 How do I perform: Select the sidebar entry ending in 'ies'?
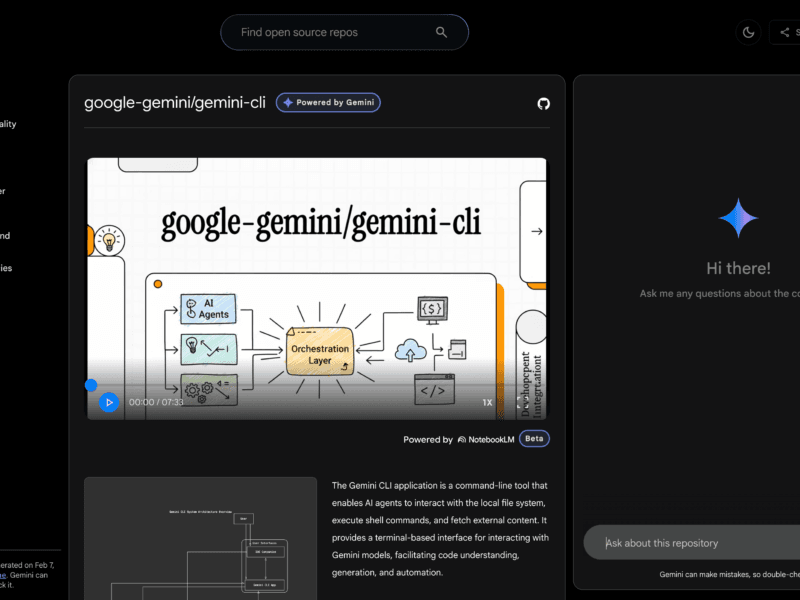tap(6, 268)
